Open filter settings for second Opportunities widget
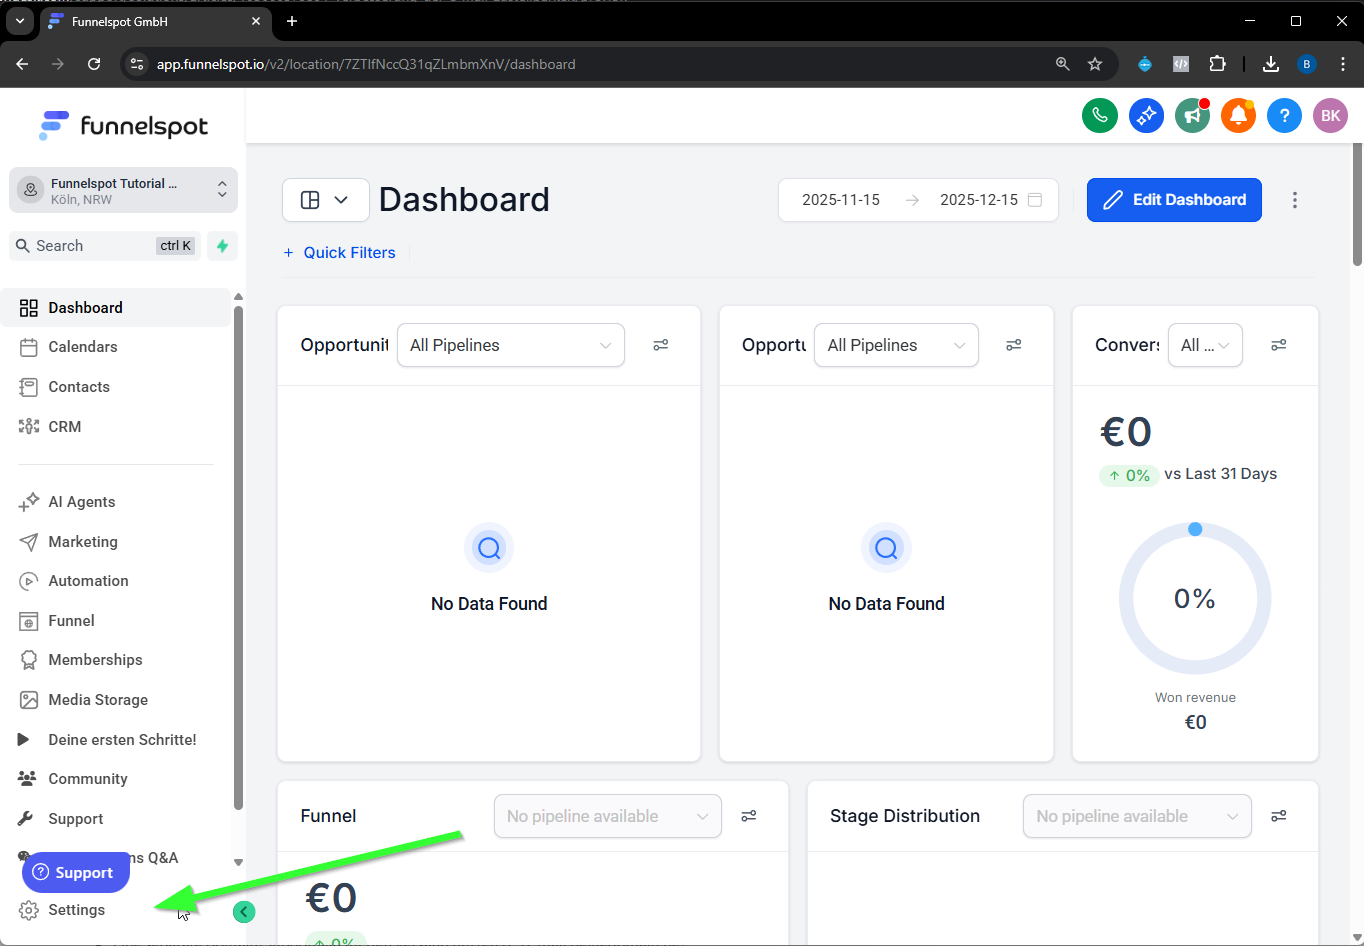 click(1014, 345)
